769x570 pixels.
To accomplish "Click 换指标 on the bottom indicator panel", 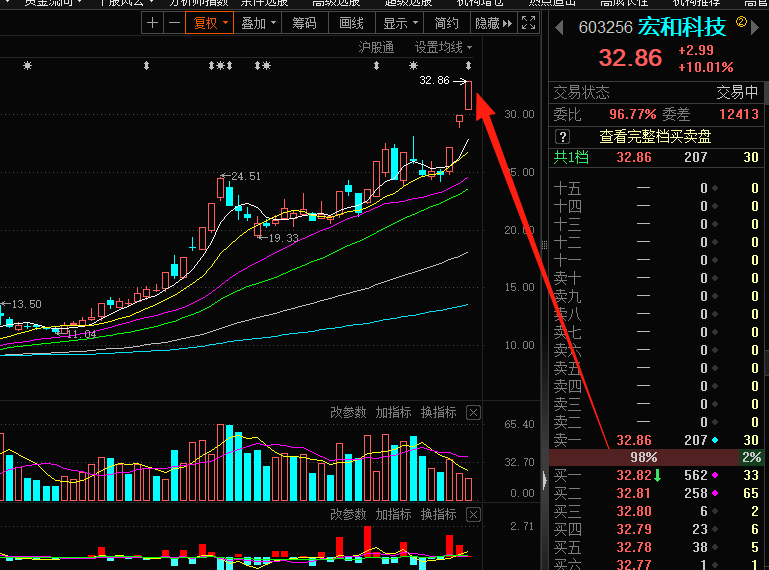I will click(x=438, y=515).
